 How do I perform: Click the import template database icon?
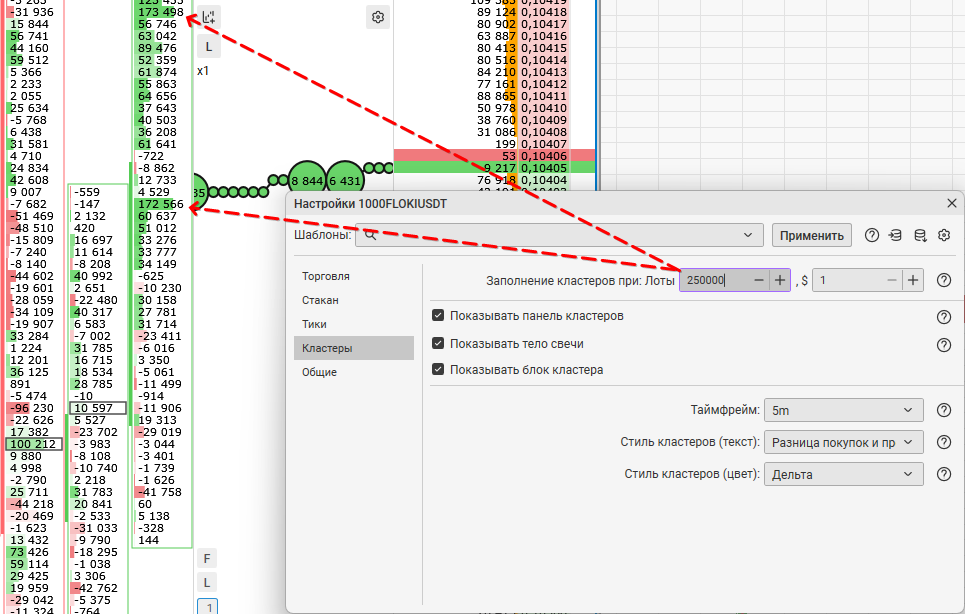(895, 235)
